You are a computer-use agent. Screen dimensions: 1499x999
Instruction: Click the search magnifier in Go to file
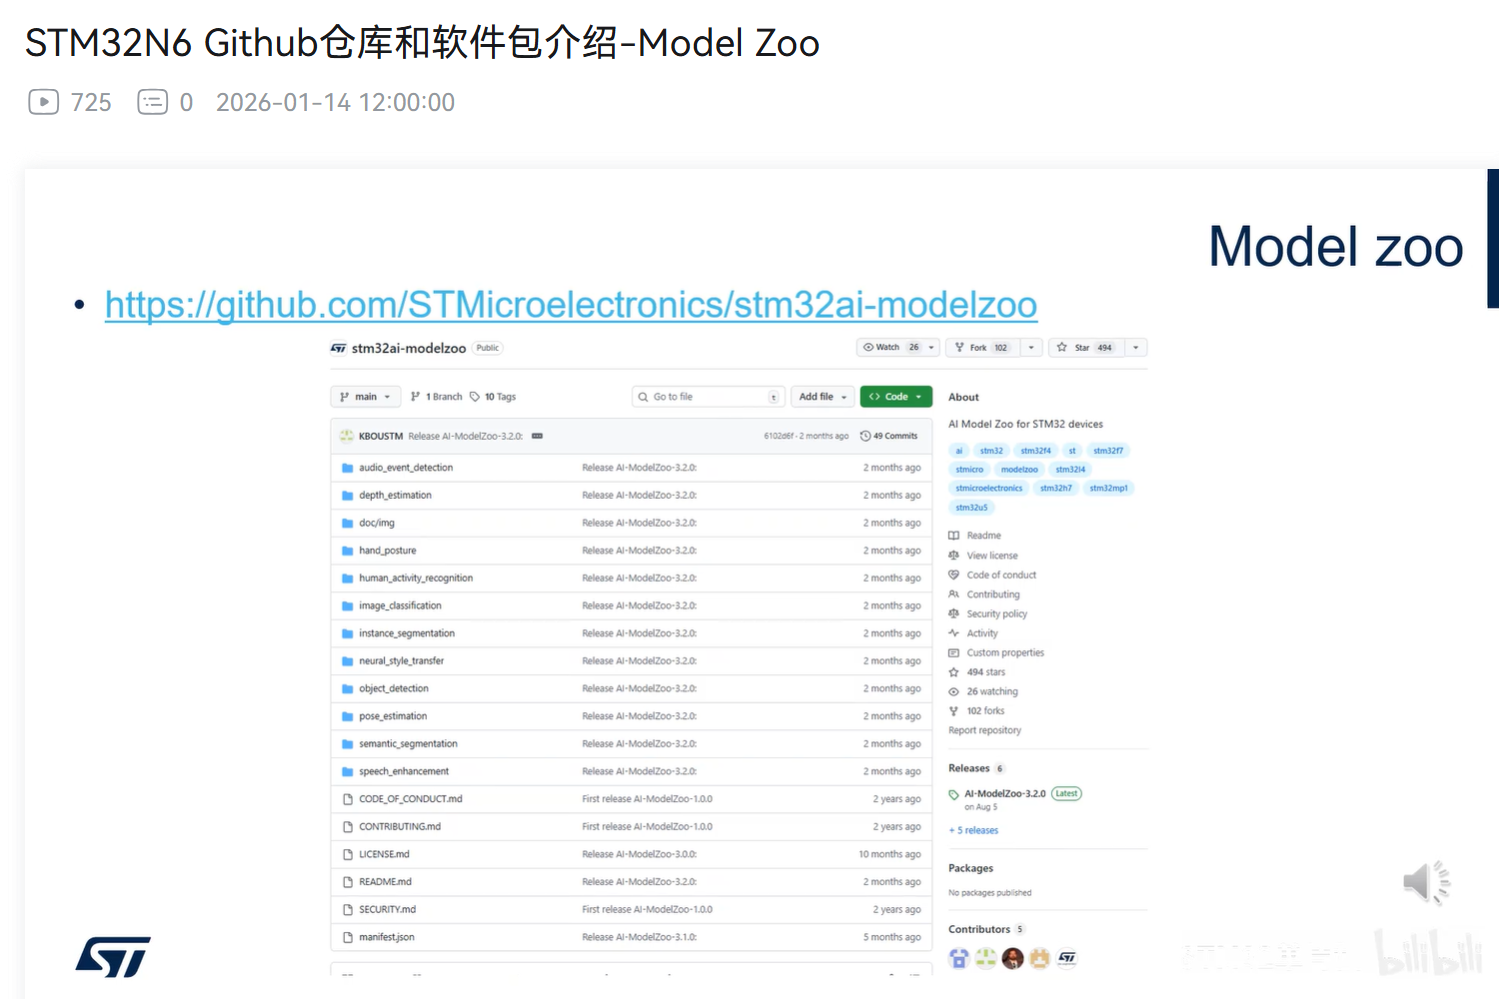(643, 397)
